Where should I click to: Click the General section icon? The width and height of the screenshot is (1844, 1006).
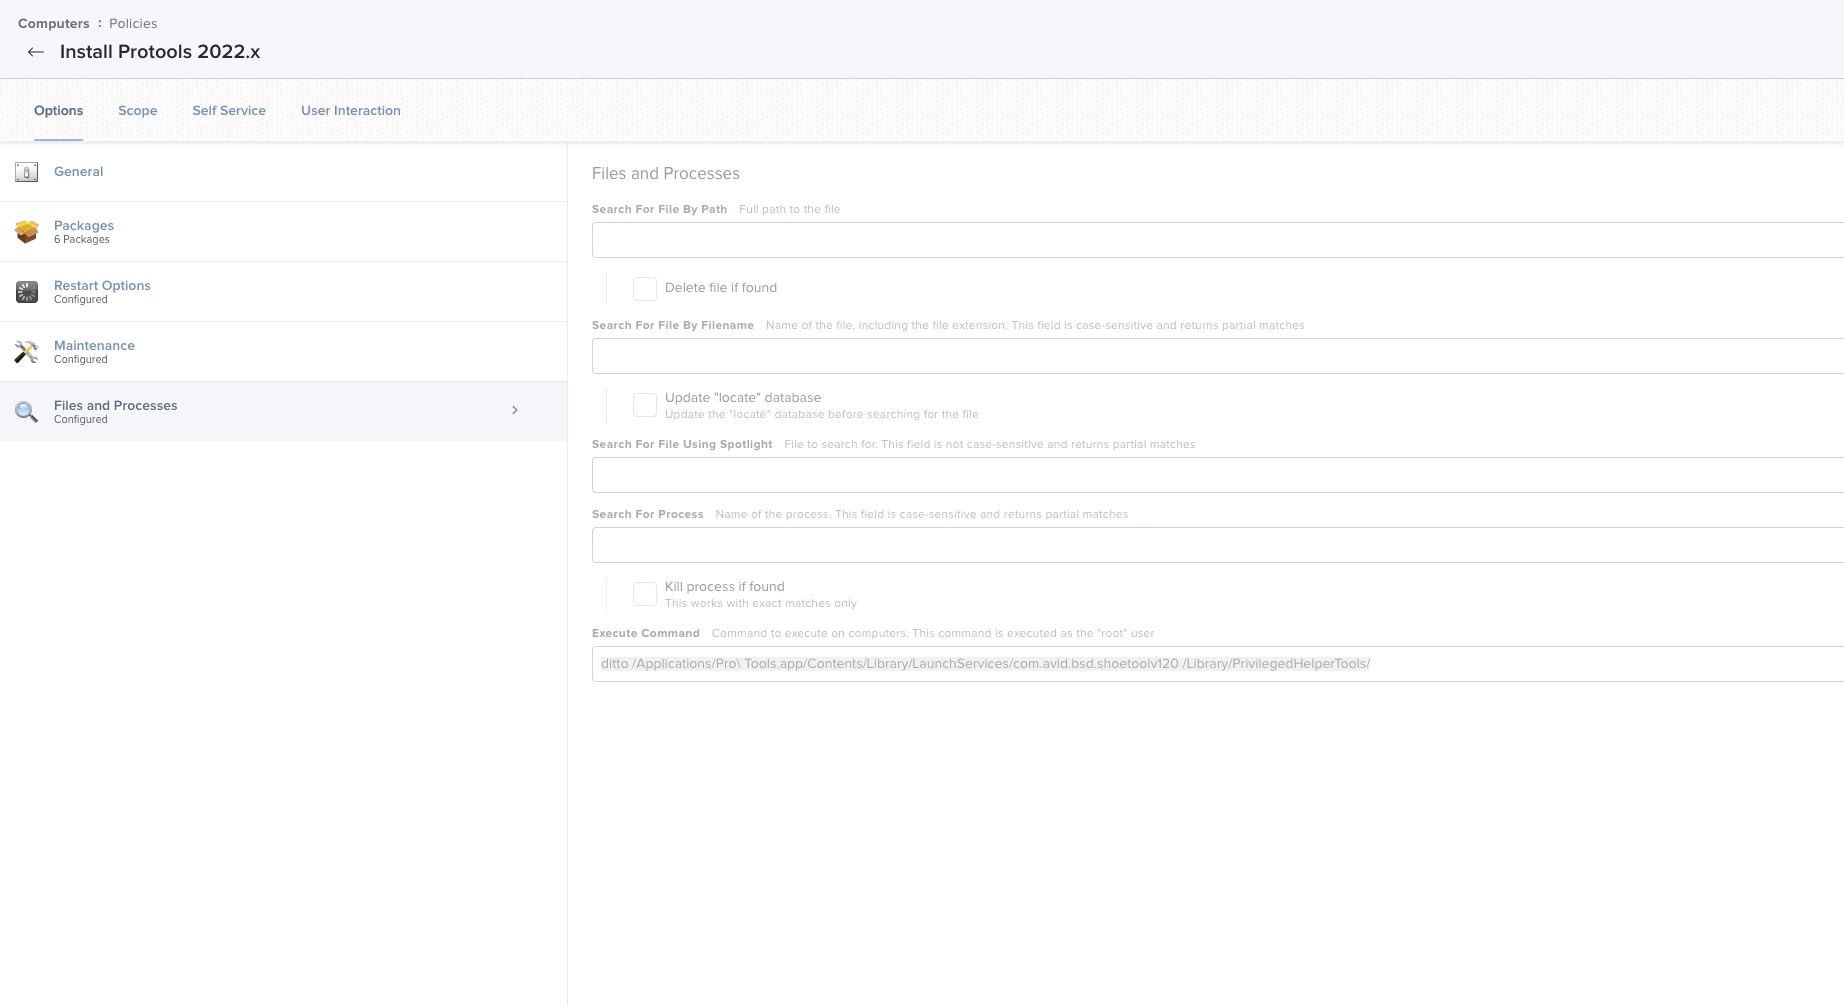tap(27, 172)
